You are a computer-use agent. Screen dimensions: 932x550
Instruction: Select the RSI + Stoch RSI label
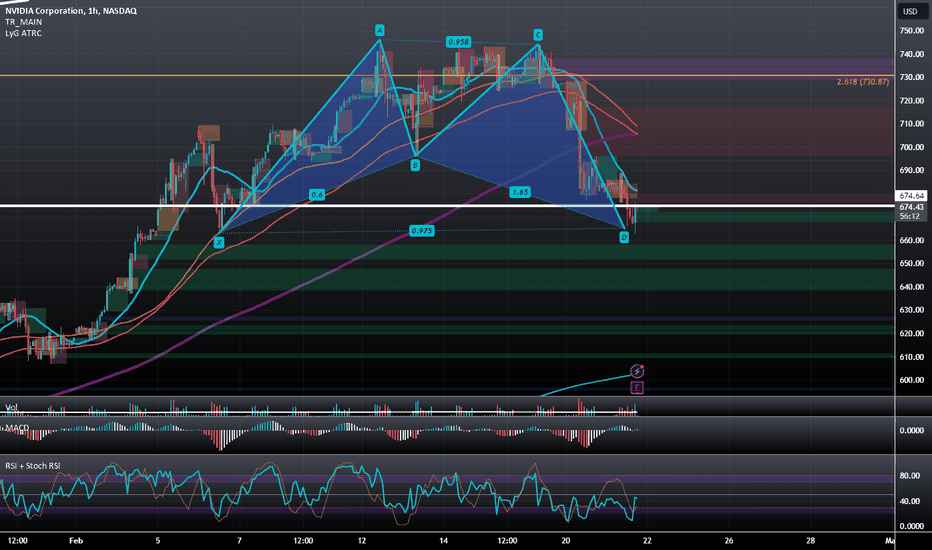pos(33,466)
